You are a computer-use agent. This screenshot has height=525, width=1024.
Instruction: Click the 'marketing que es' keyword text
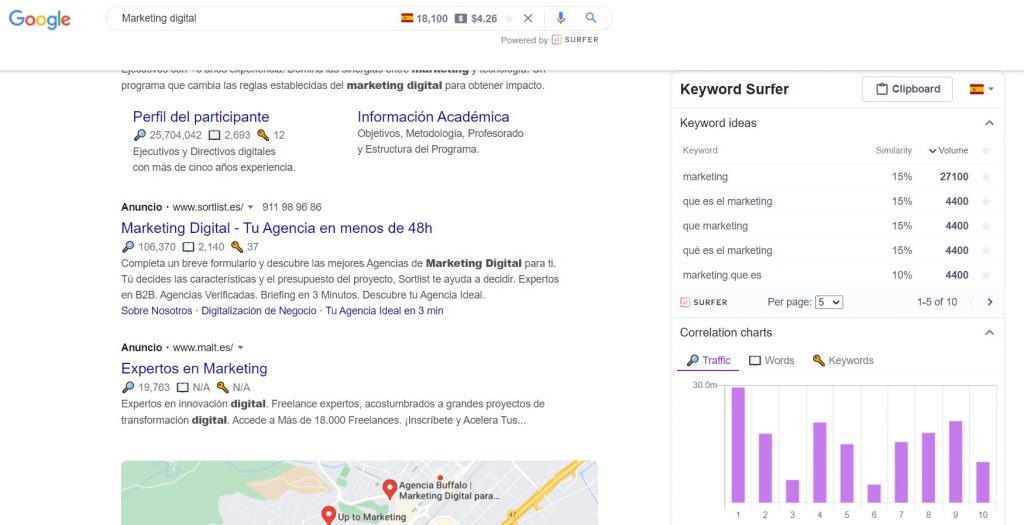(722, 275)
